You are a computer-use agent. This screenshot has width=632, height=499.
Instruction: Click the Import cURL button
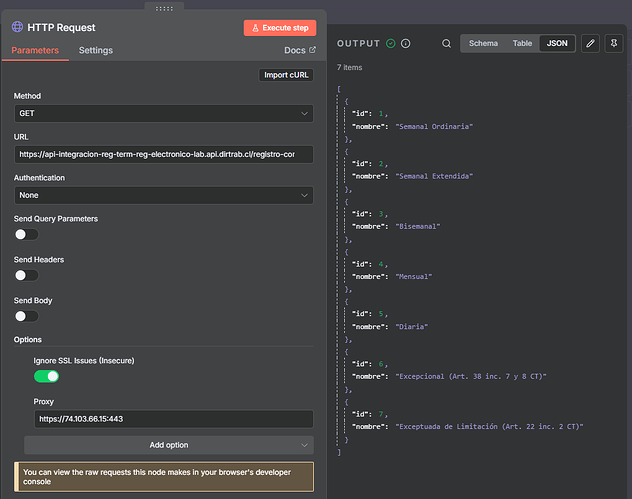(286, 75)
